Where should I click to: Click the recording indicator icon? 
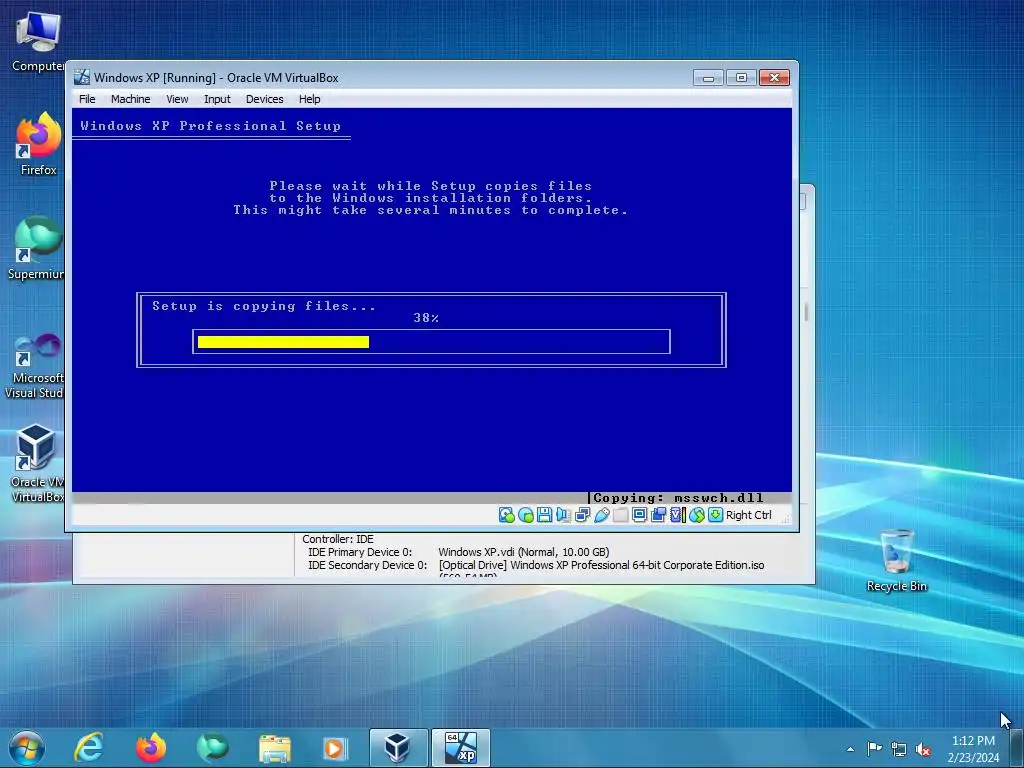658,515
